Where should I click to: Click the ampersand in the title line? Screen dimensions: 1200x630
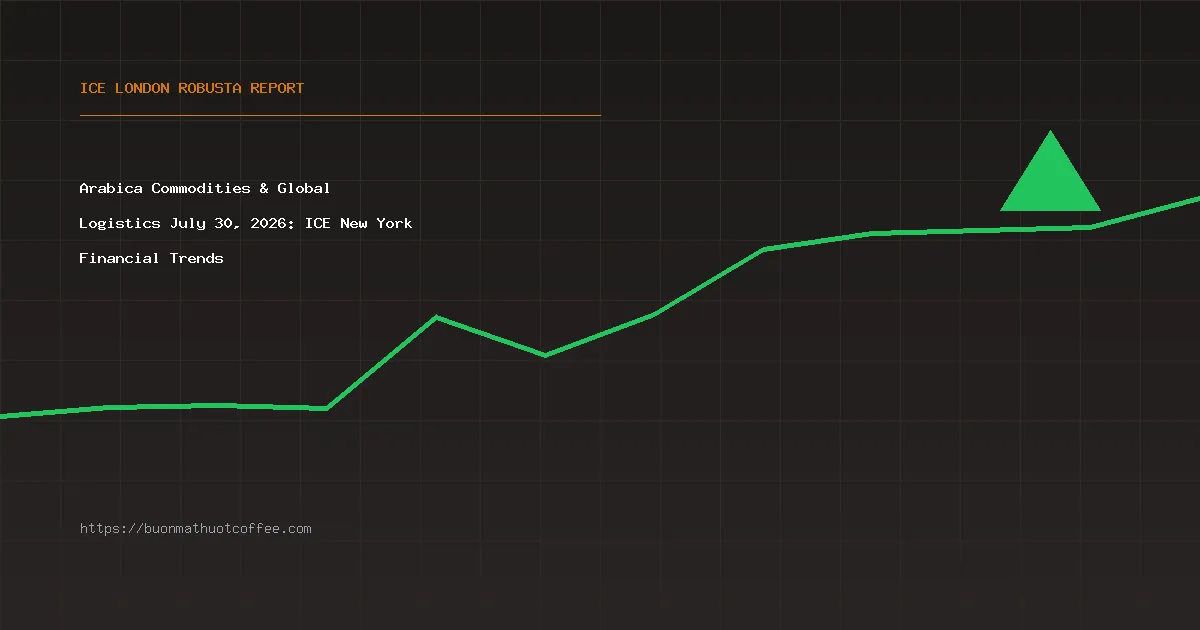tap(264, 188)
